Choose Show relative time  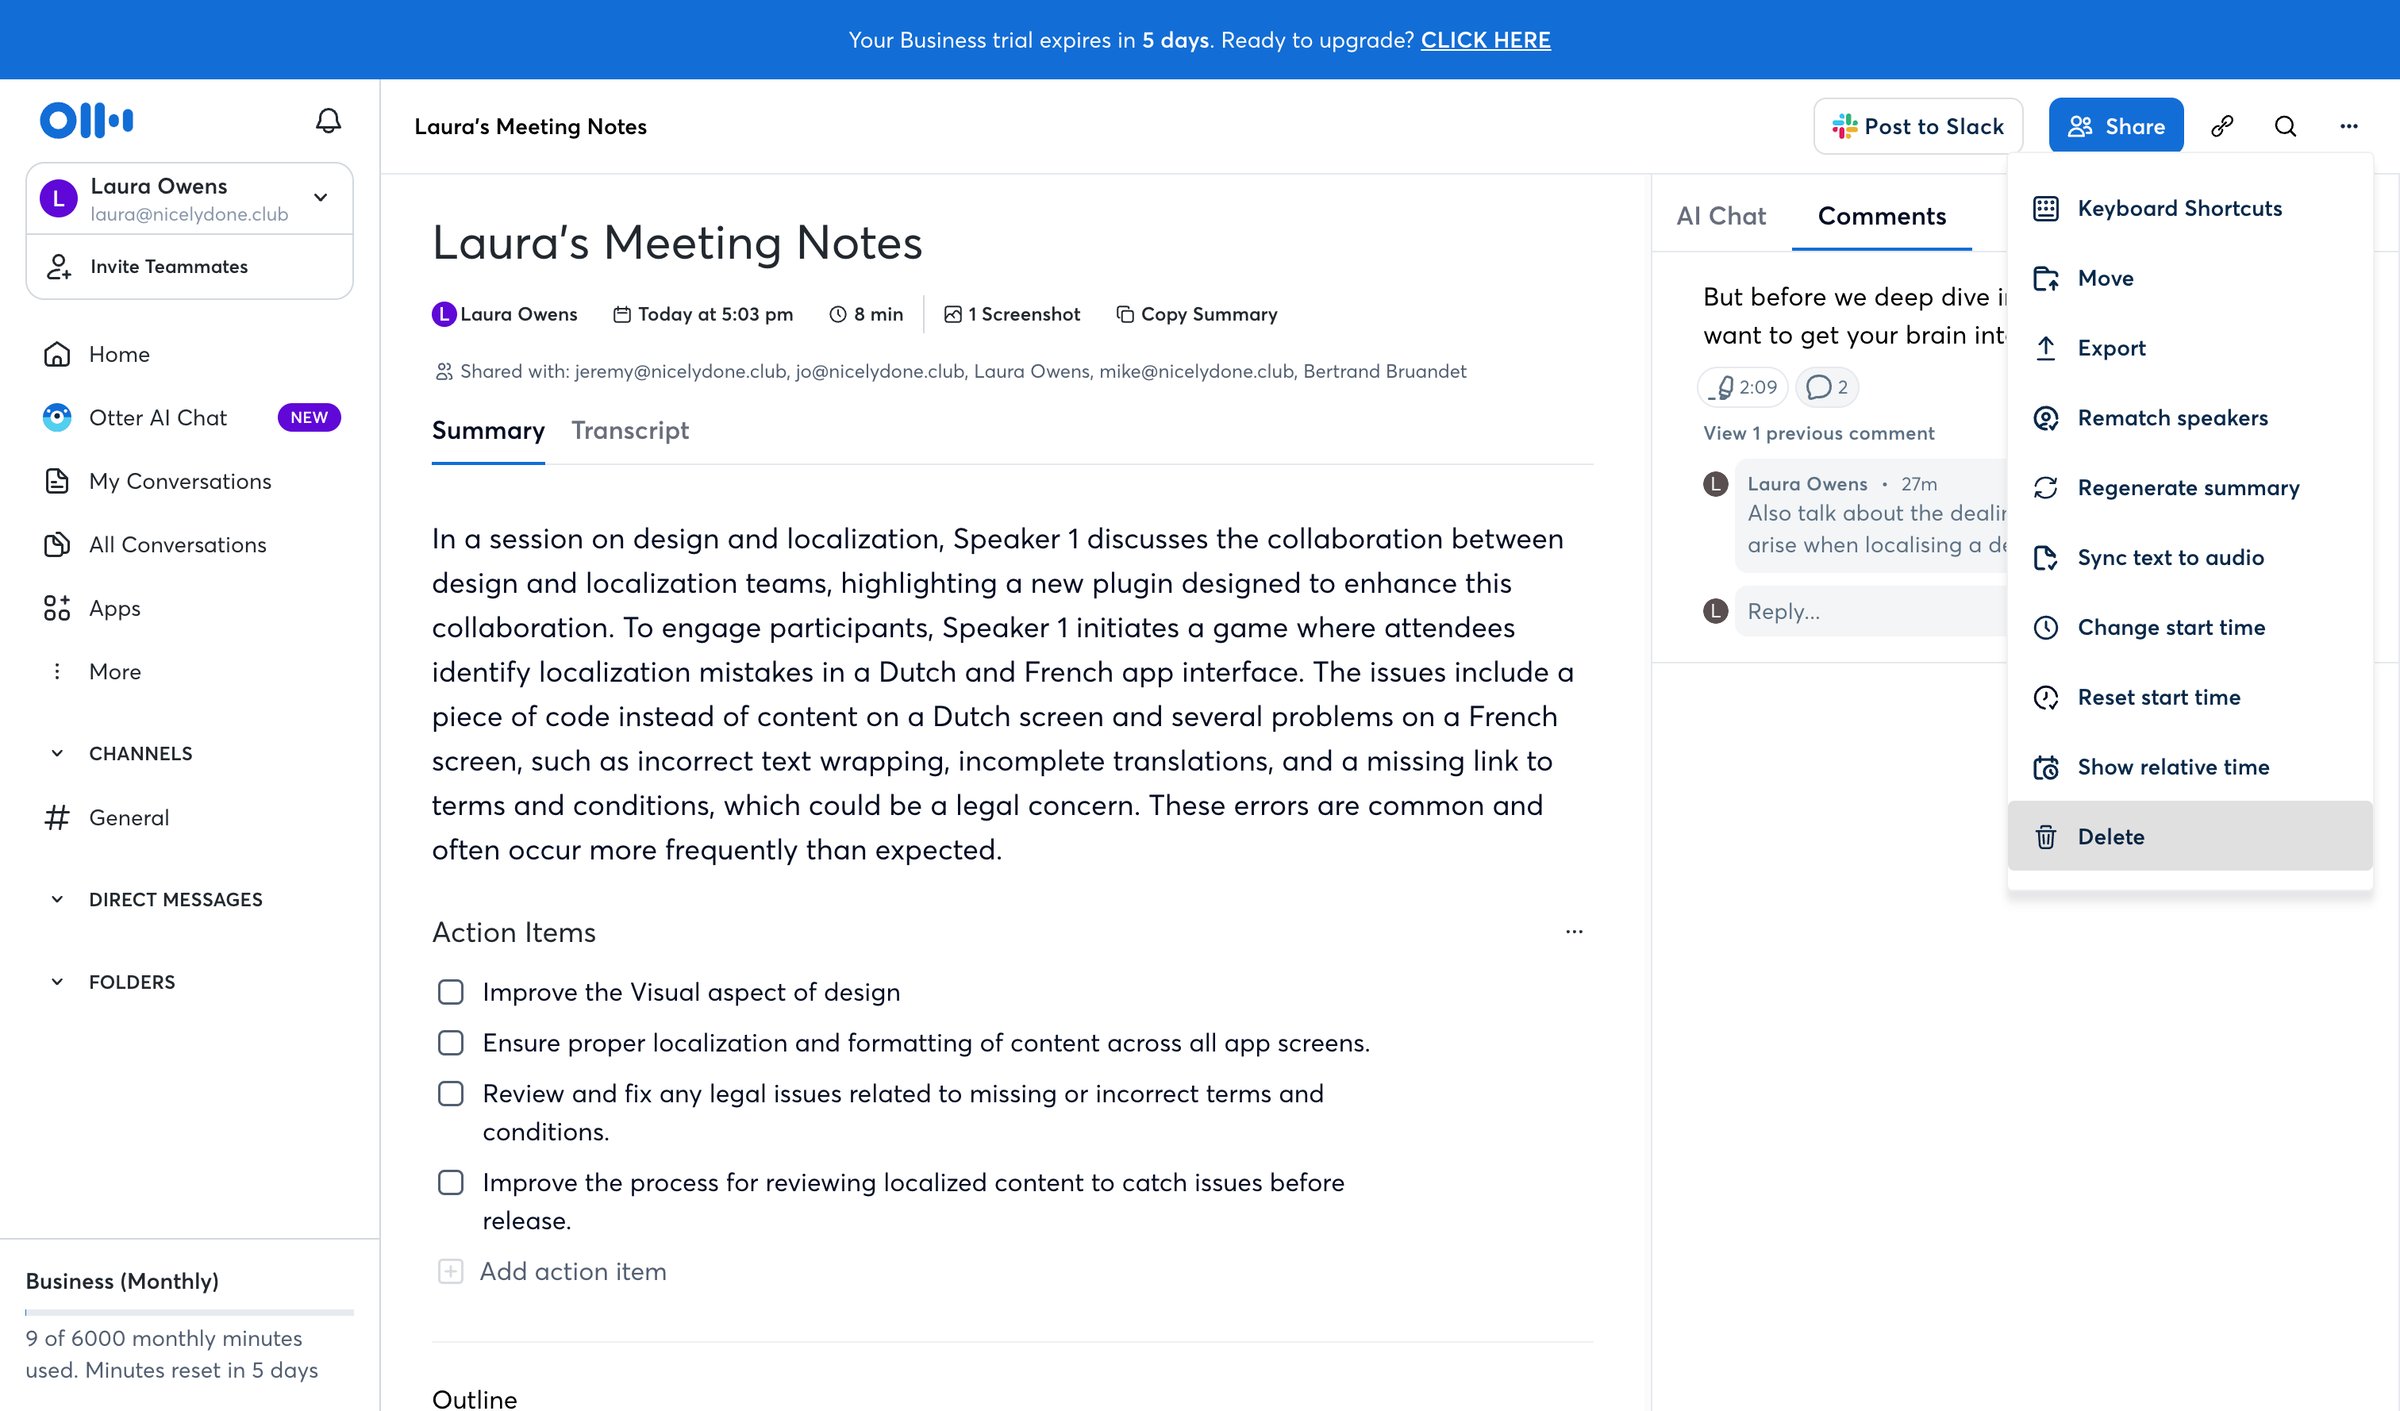[x=2190, y=767]
